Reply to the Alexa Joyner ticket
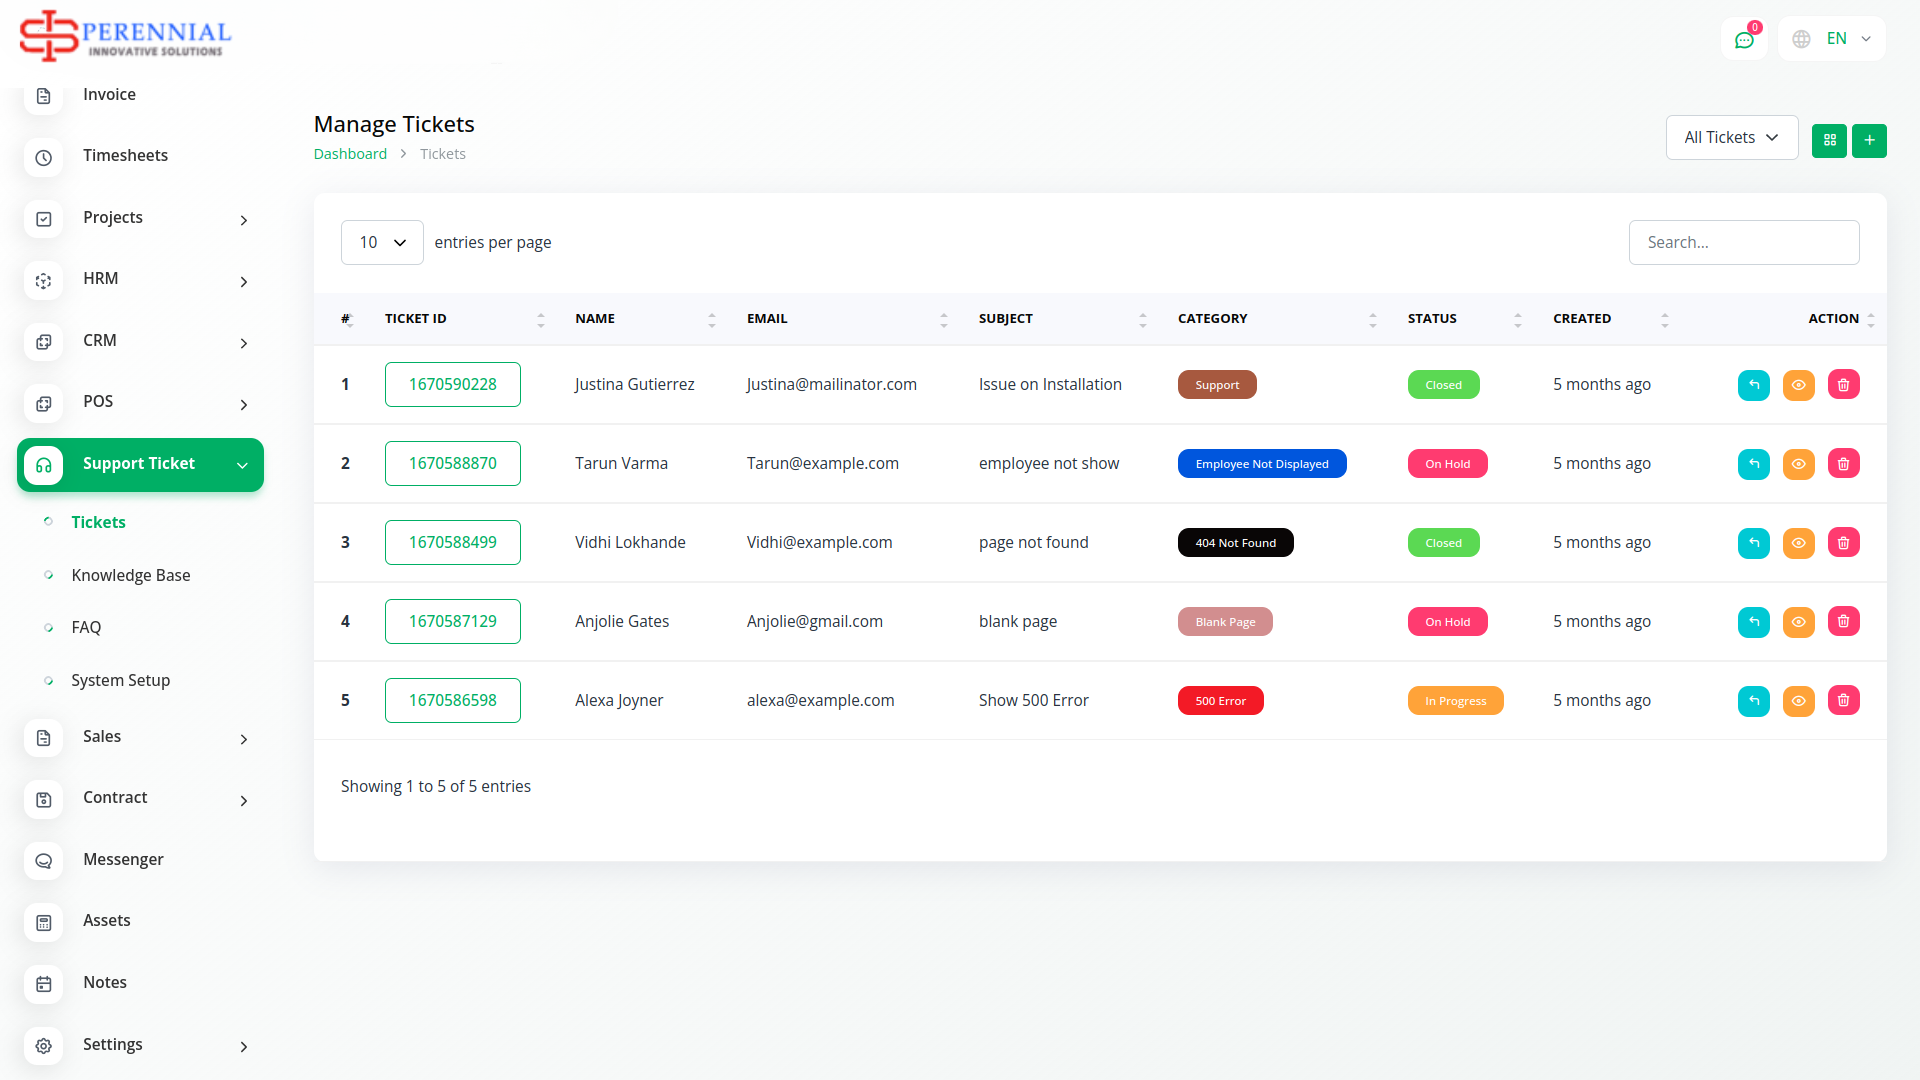 pos(1753,701)
